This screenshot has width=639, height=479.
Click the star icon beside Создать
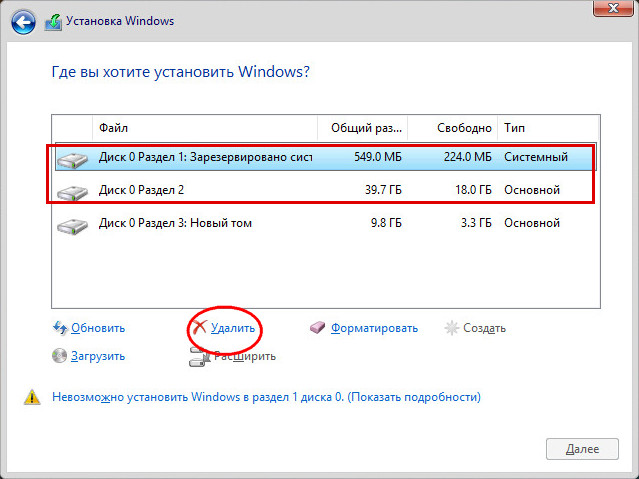(452, 328)
